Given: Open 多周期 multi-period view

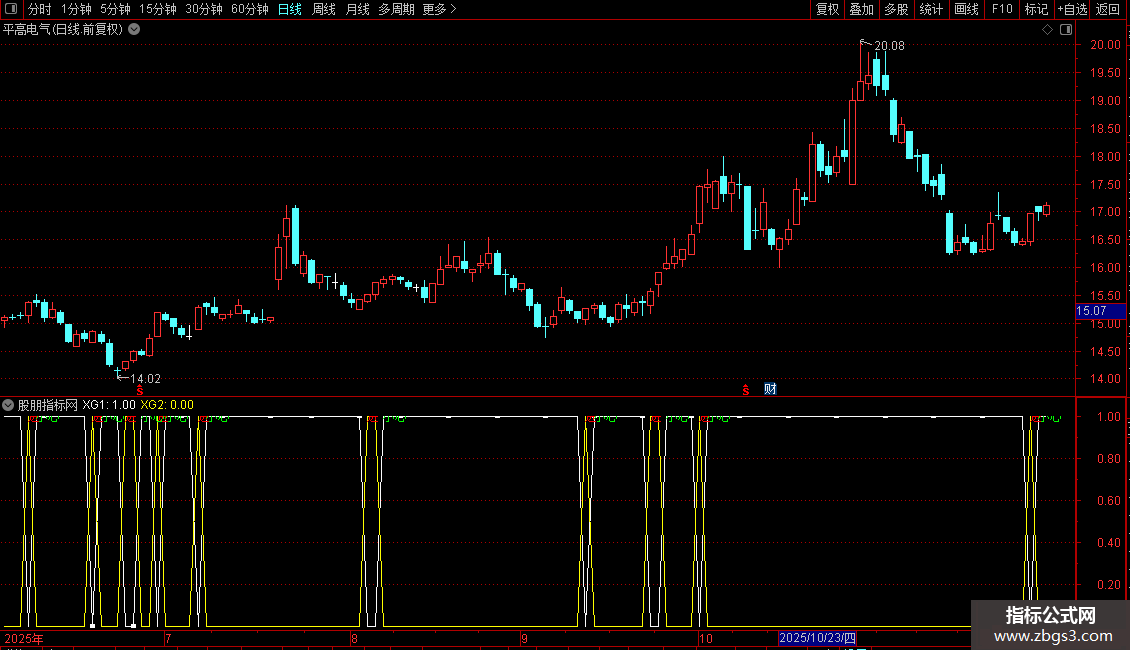Looking at the screenshot, I should 396,9.
